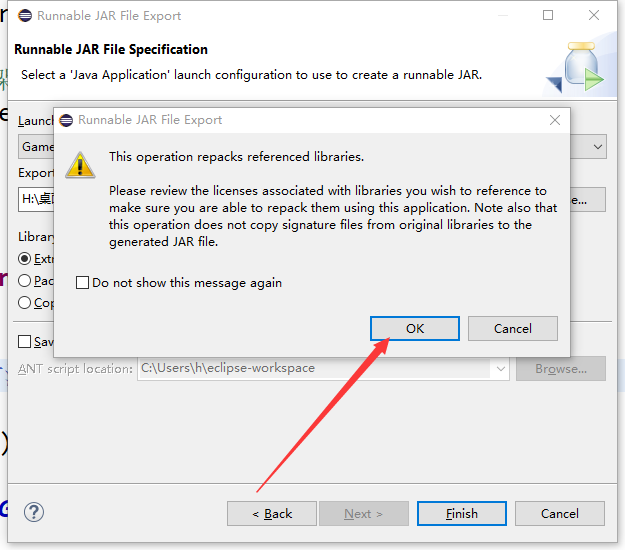Click 'This operation repacks referenced libraries.' text
The image size is (625, 550).
click(x=236, y=157)
